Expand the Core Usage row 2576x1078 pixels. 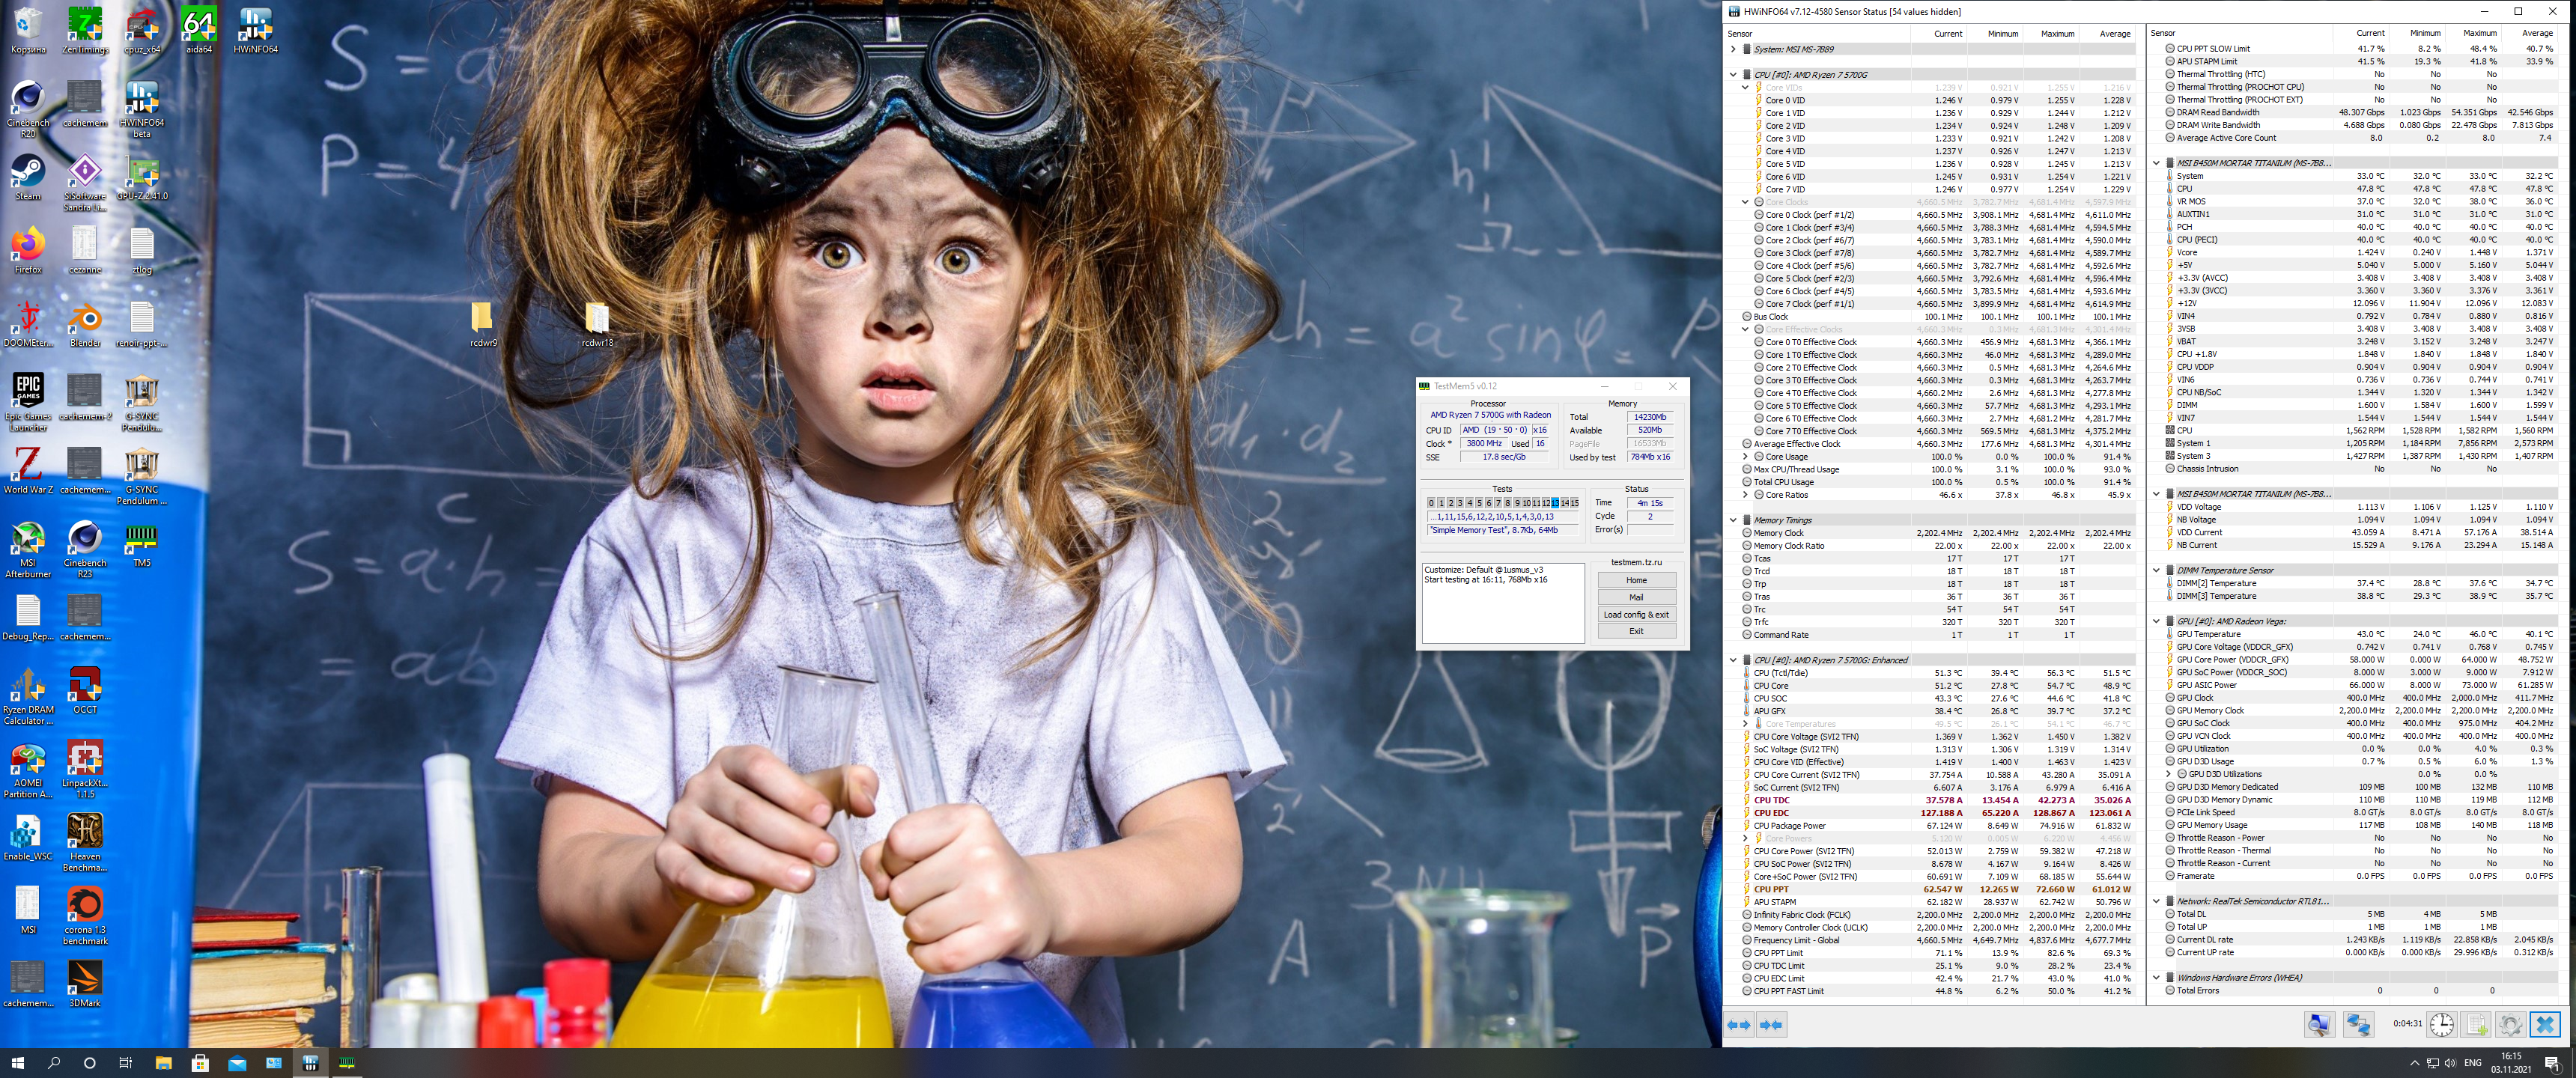[x=1746, y=457]
